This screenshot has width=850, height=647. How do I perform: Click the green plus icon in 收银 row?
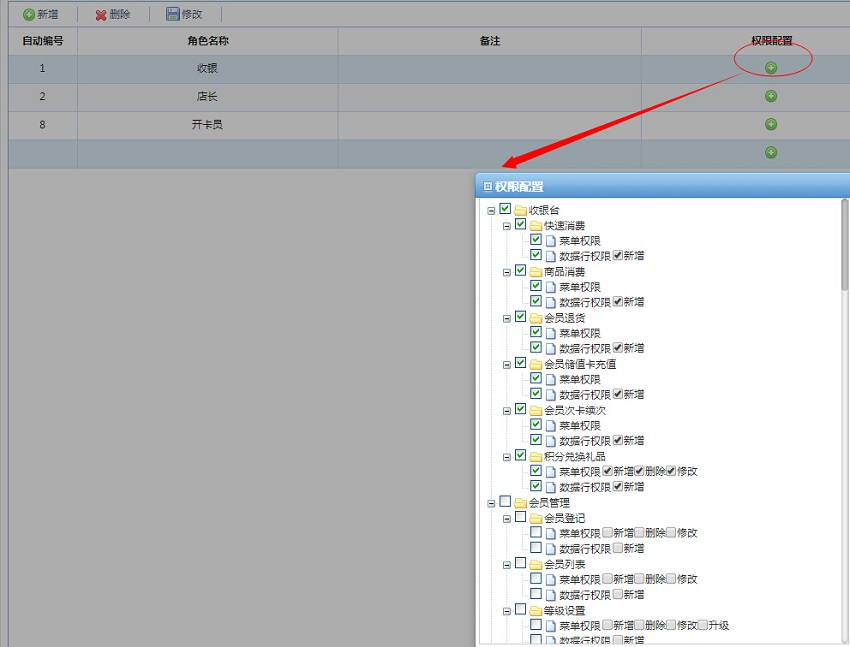click(771, 68)
